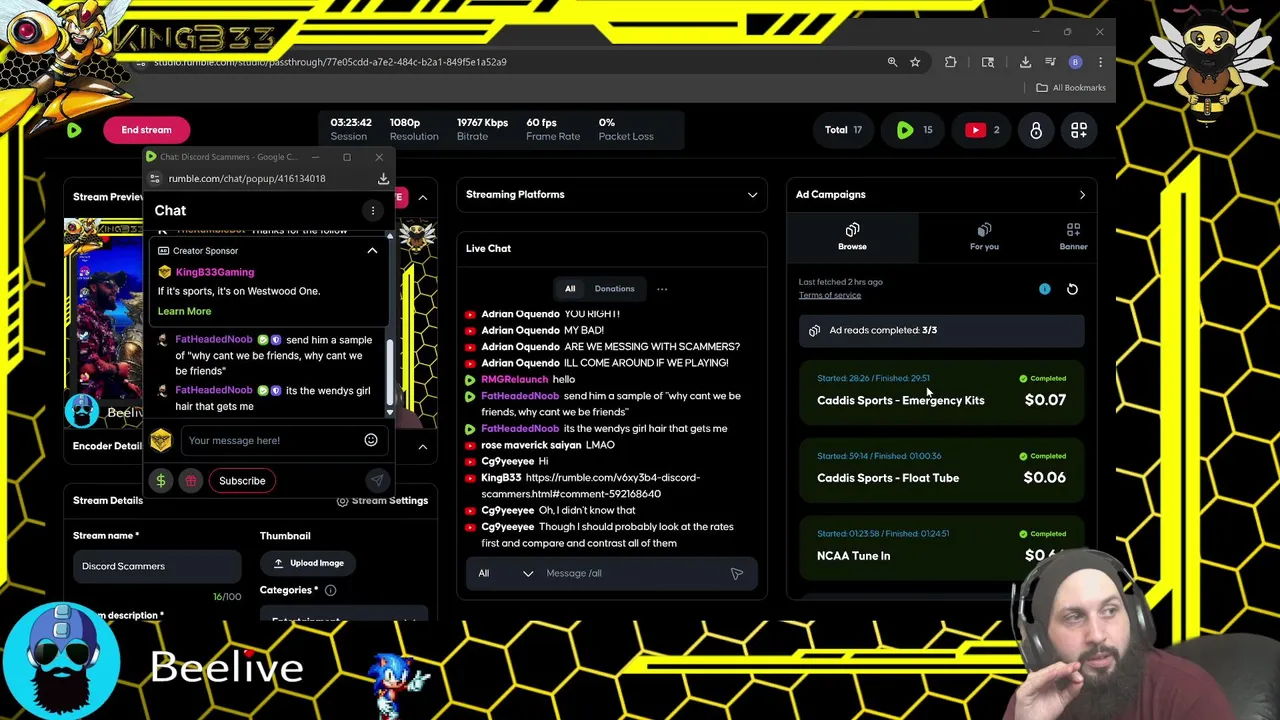
Task: Click the lock icon in the top bar
Action: click(1036, 130)
